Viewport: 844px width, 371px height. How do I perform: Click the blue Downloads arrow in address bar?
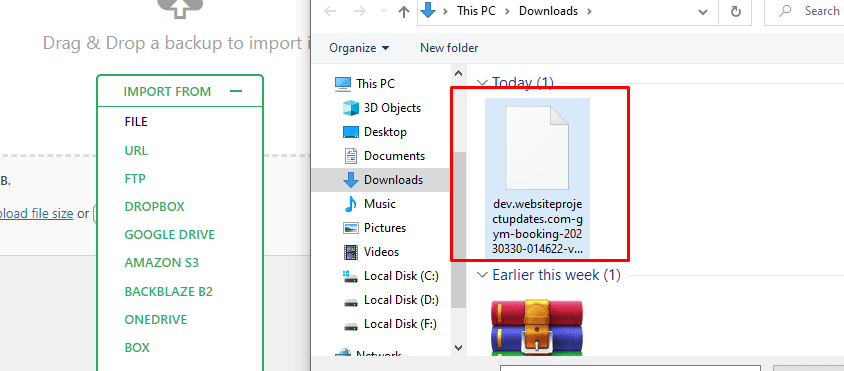pyautogui.click(x=428, y=11)
